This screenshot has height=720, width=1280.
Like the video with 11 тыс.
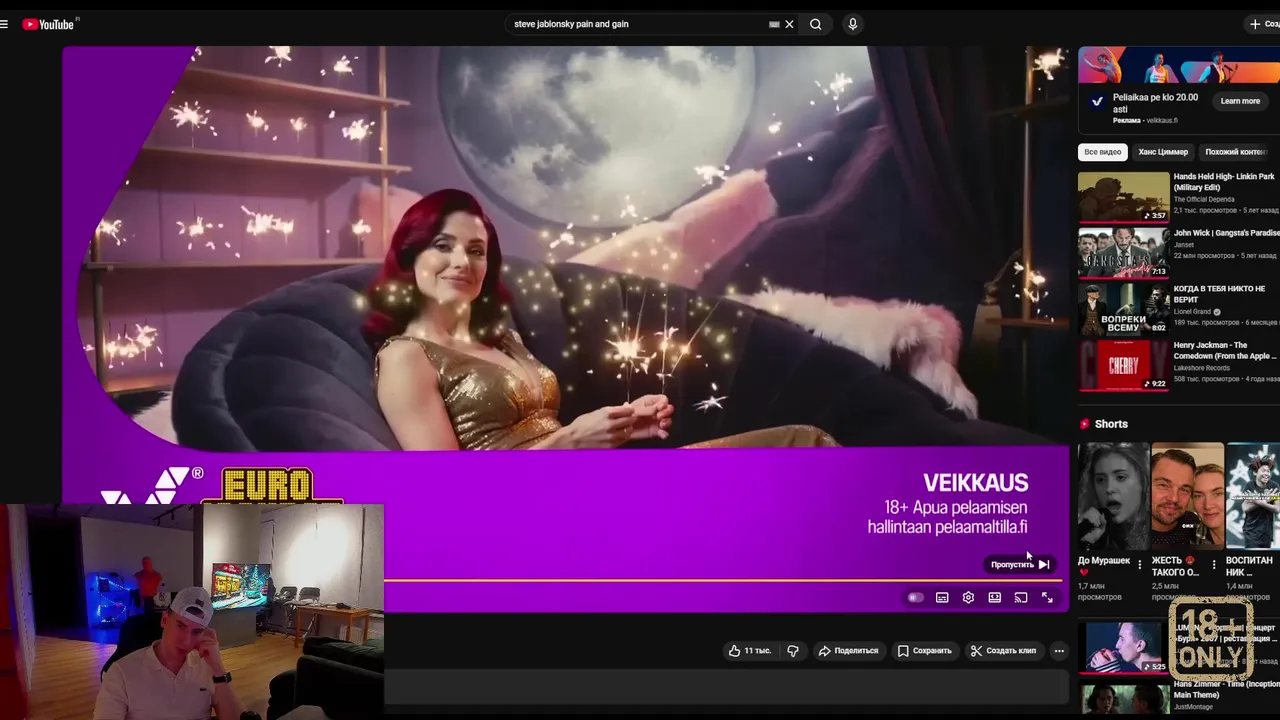pyautogui.click(x=750, y=651)
